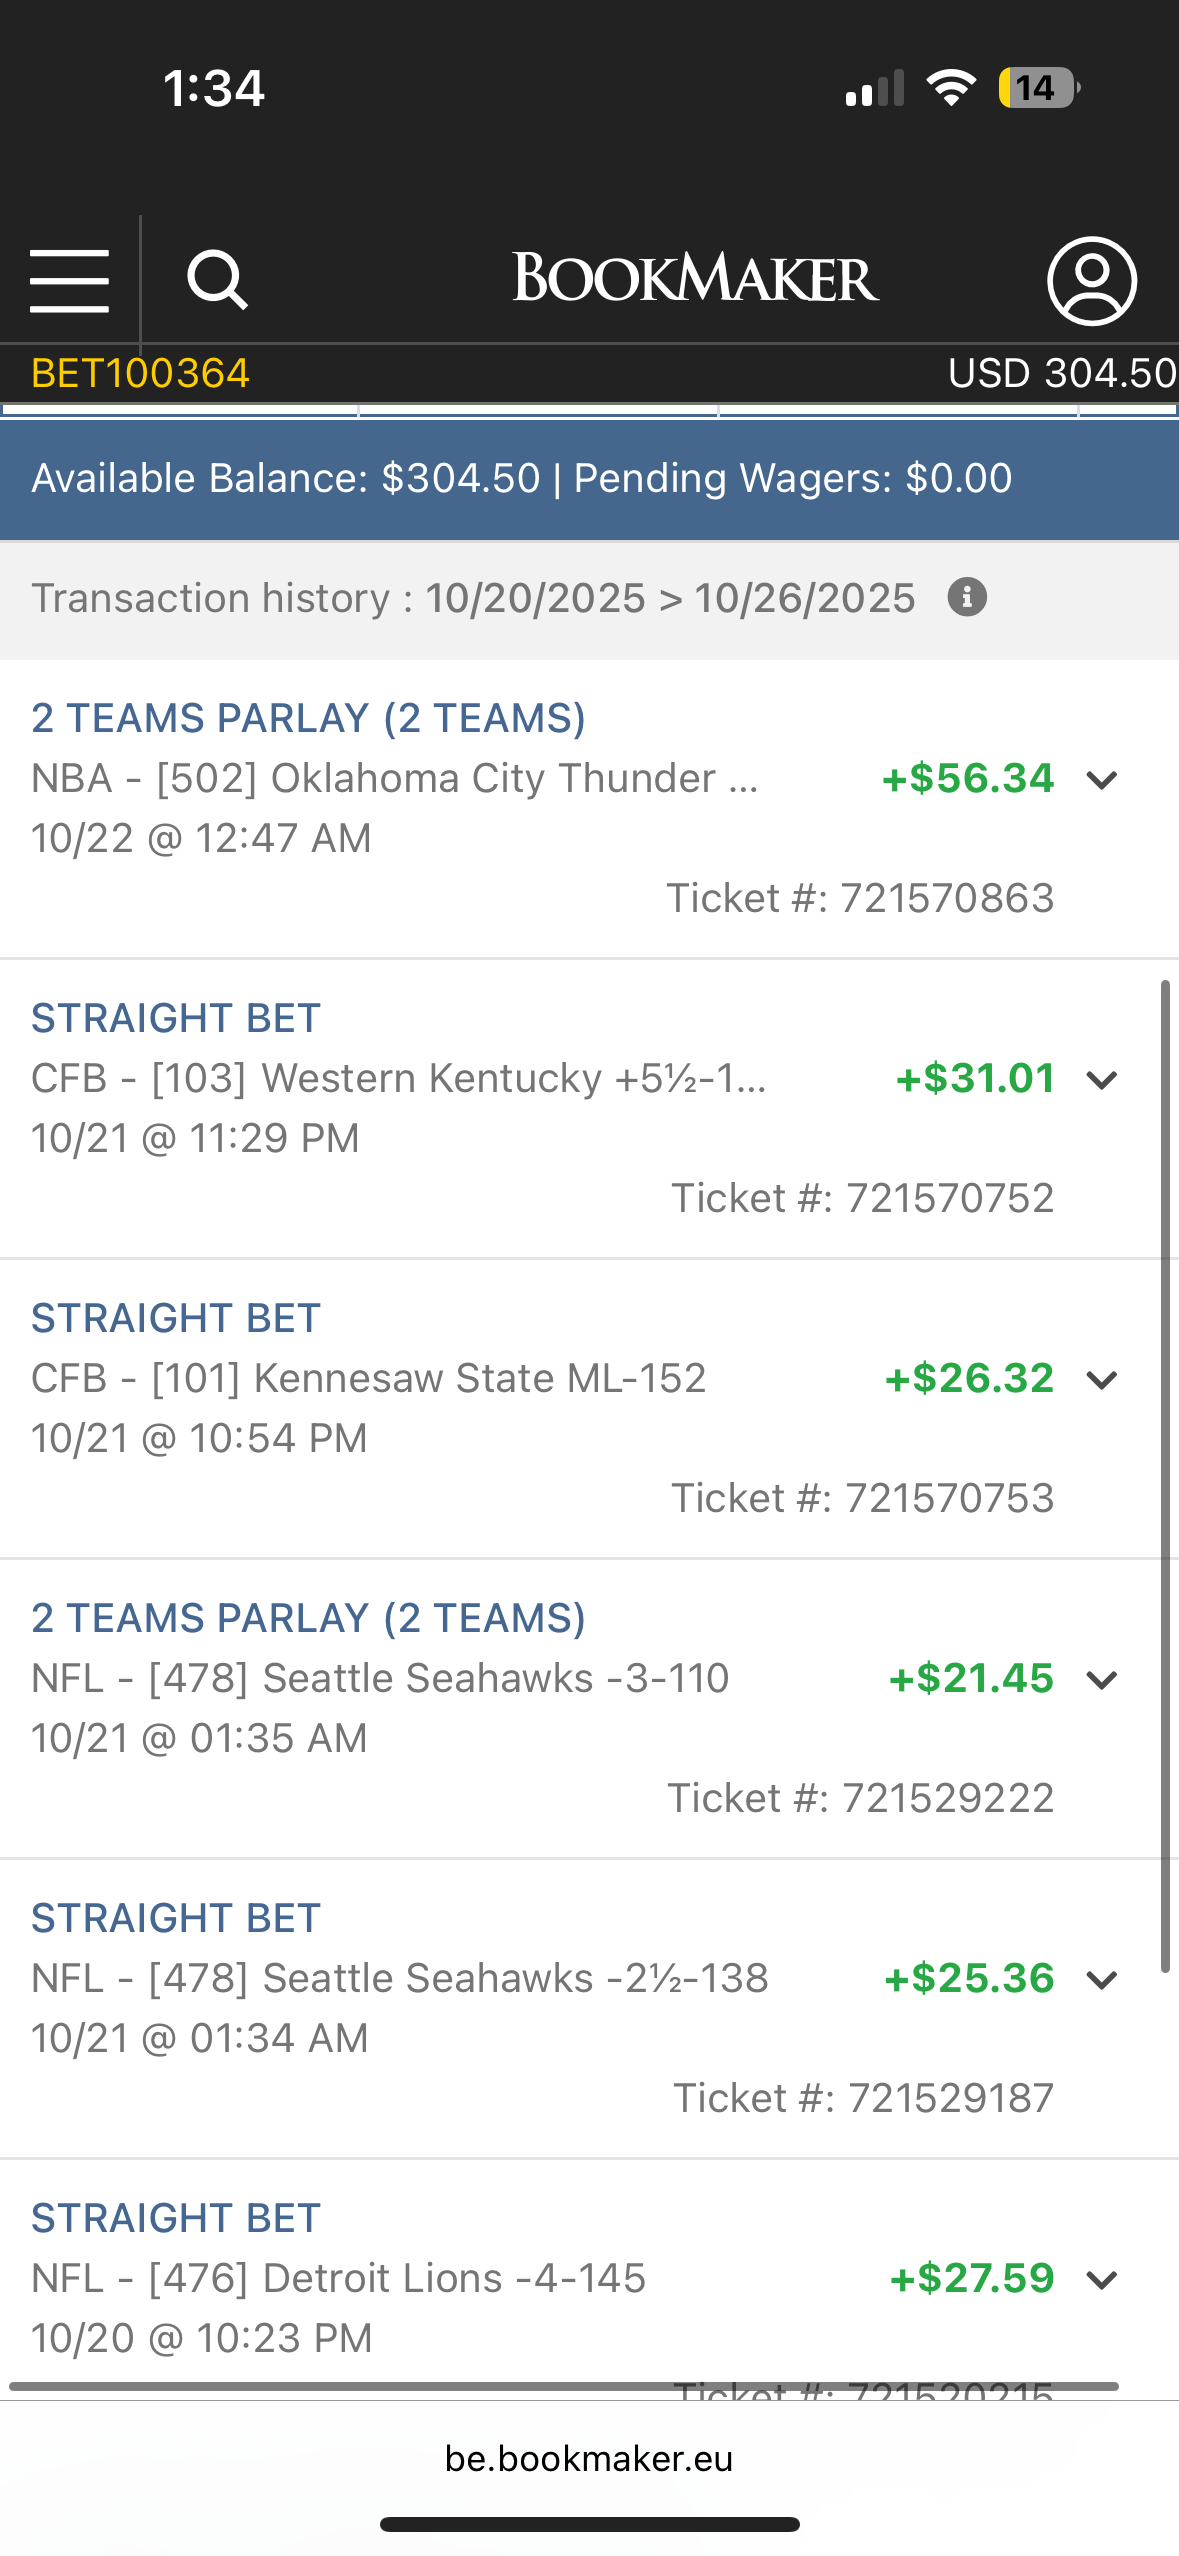Image resolution: width=1179 pixels, height=2556 pixels.
Task: Expand the Detroit Lions -4-145 bet
Action: coord(1102,2280)
